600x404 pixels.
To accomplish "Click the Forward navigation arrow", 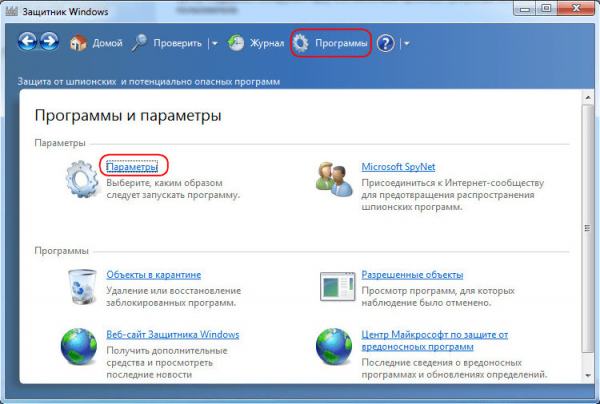I will pyautogui.click(x=49, y=43).
